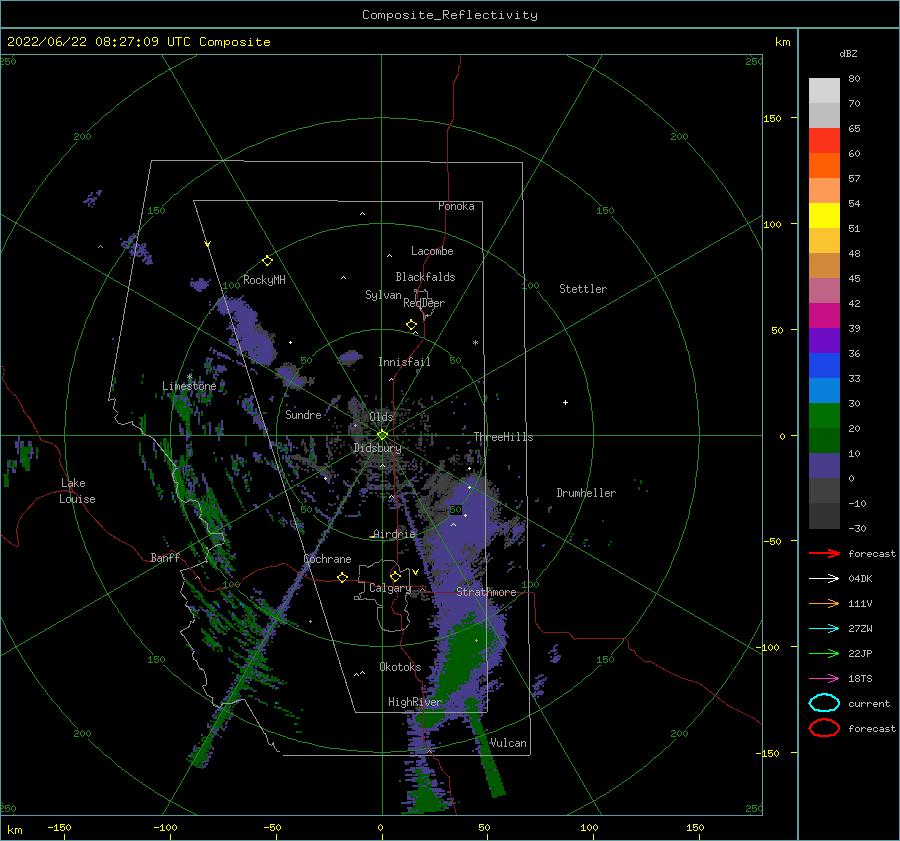
Task: Click the Calgary city label
Action: [390, 588]
